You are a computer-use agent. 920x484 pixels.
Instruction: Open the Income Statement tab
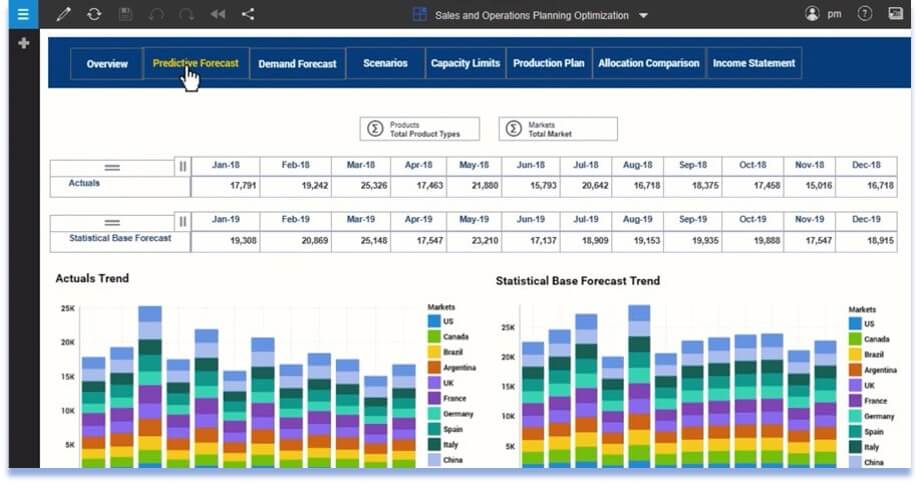coord(753,63)
